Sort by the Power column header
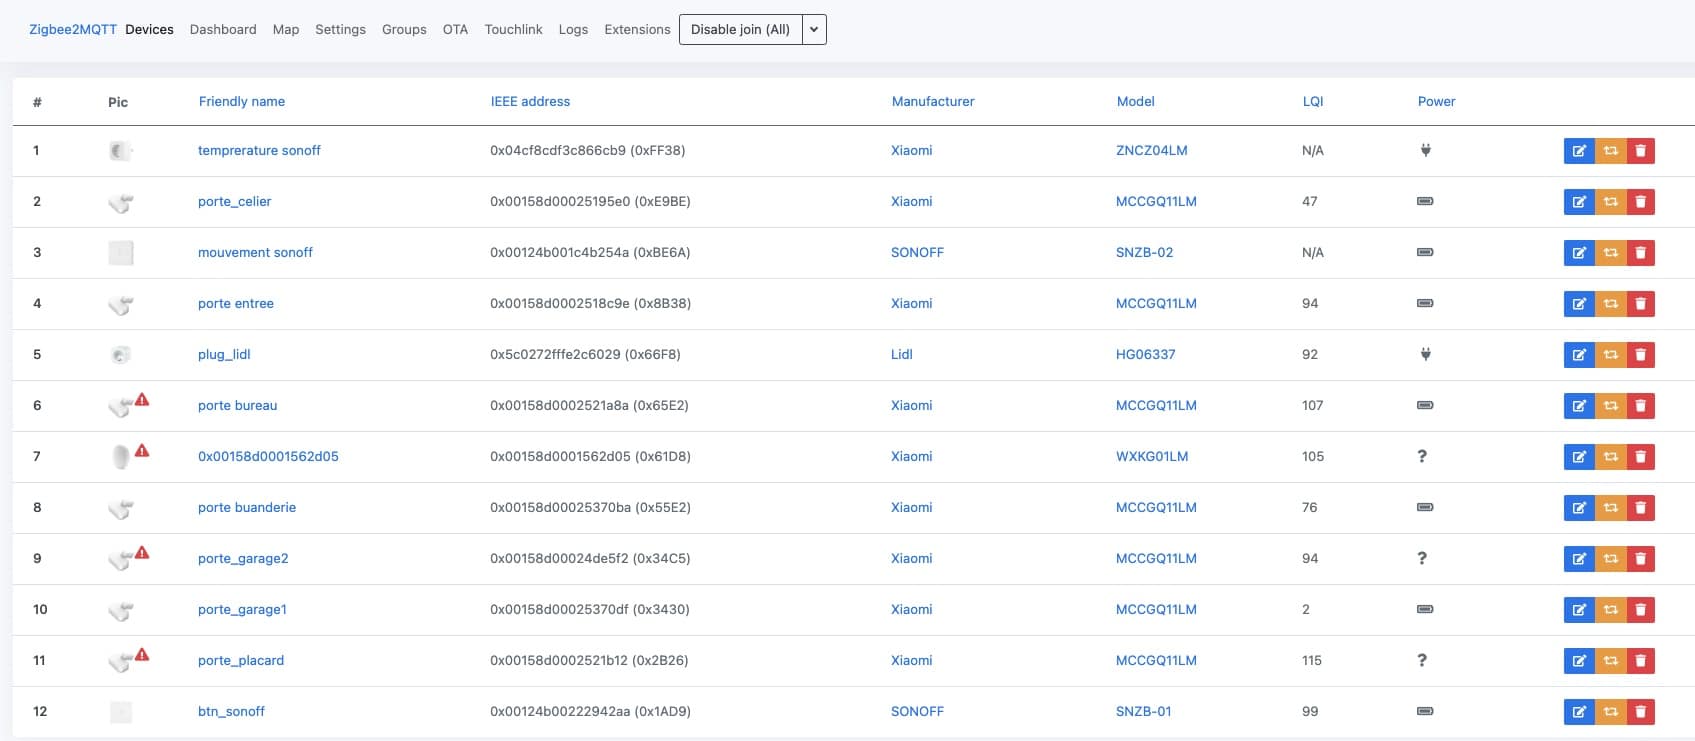 click(x=1436, y=101)
